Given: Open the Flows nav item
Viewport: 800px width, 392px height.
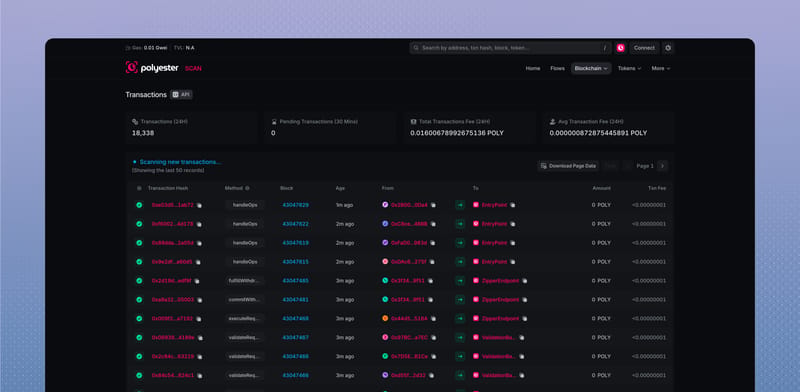Looking at the screenshot, I should 557,68.
